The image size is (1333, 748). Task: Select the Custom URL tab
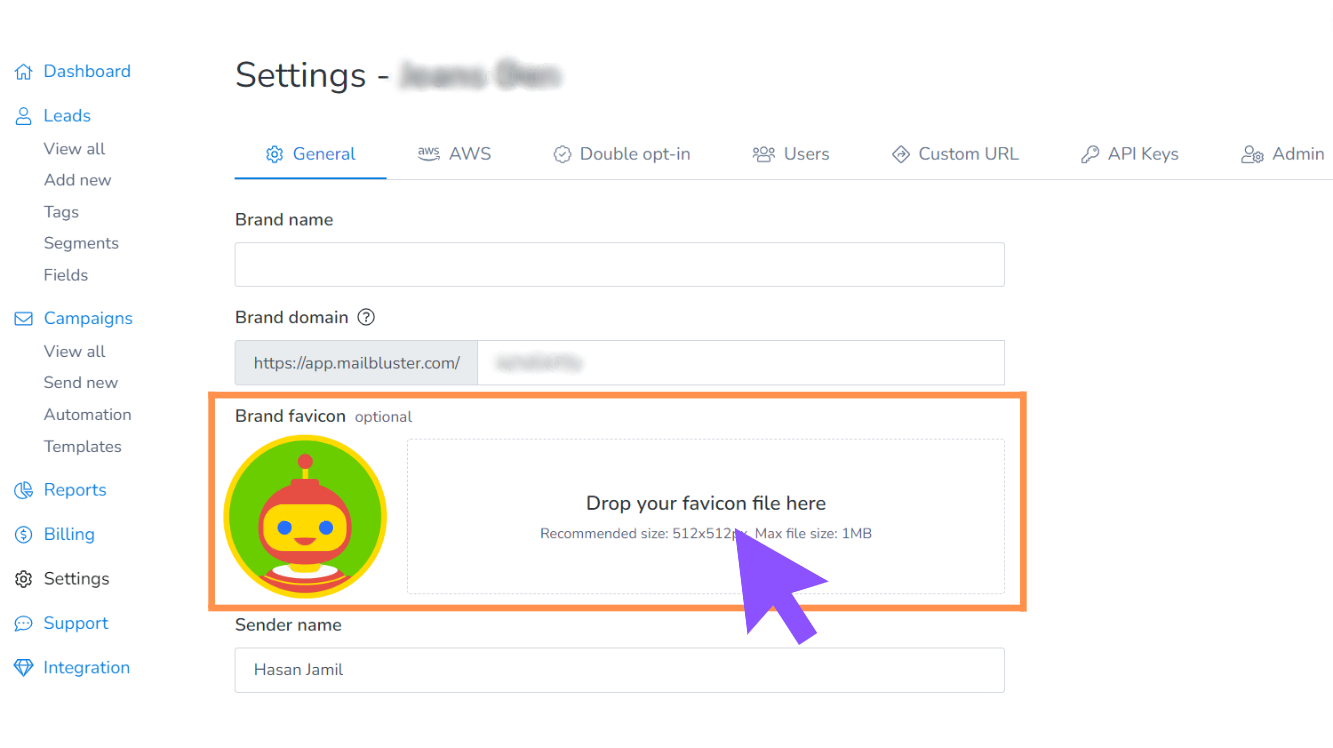[954, 154]
